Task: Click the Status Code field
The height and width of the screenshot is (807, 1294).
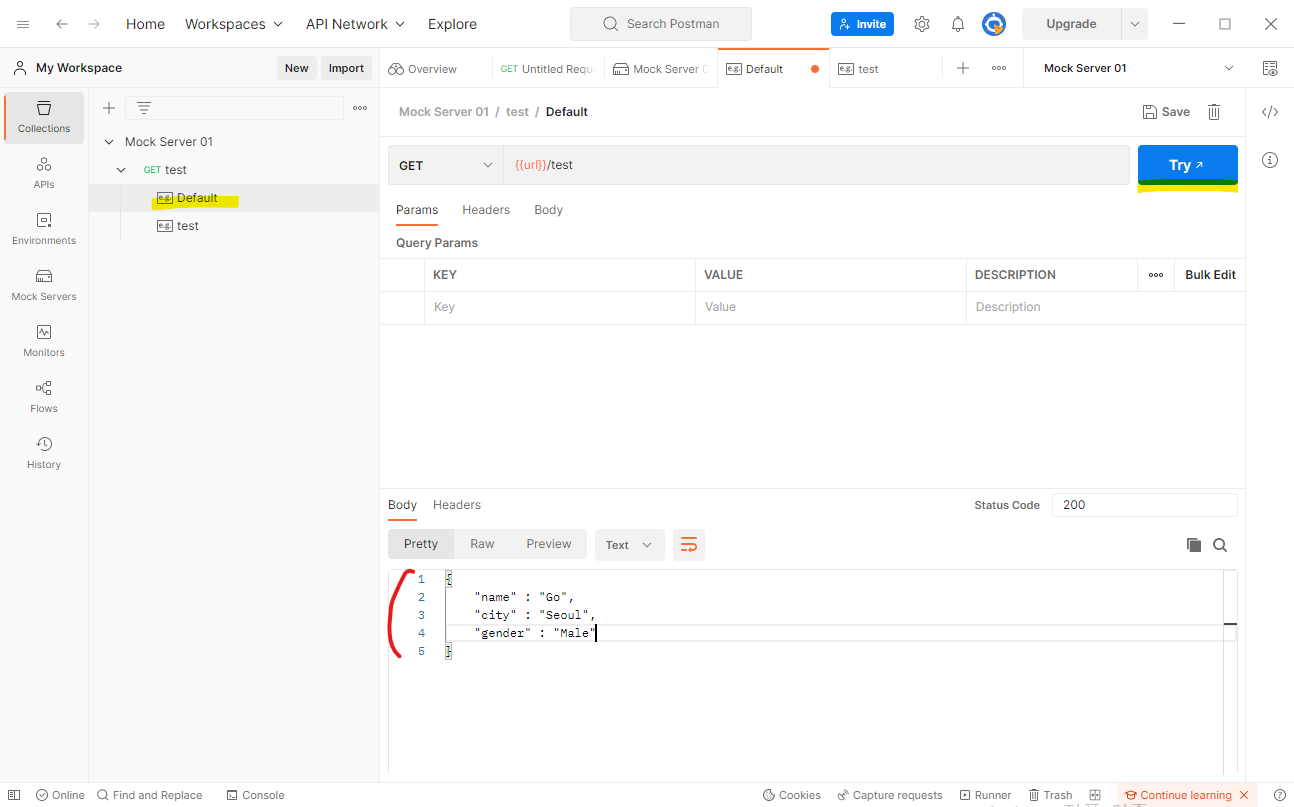Action: point(1144,505)
